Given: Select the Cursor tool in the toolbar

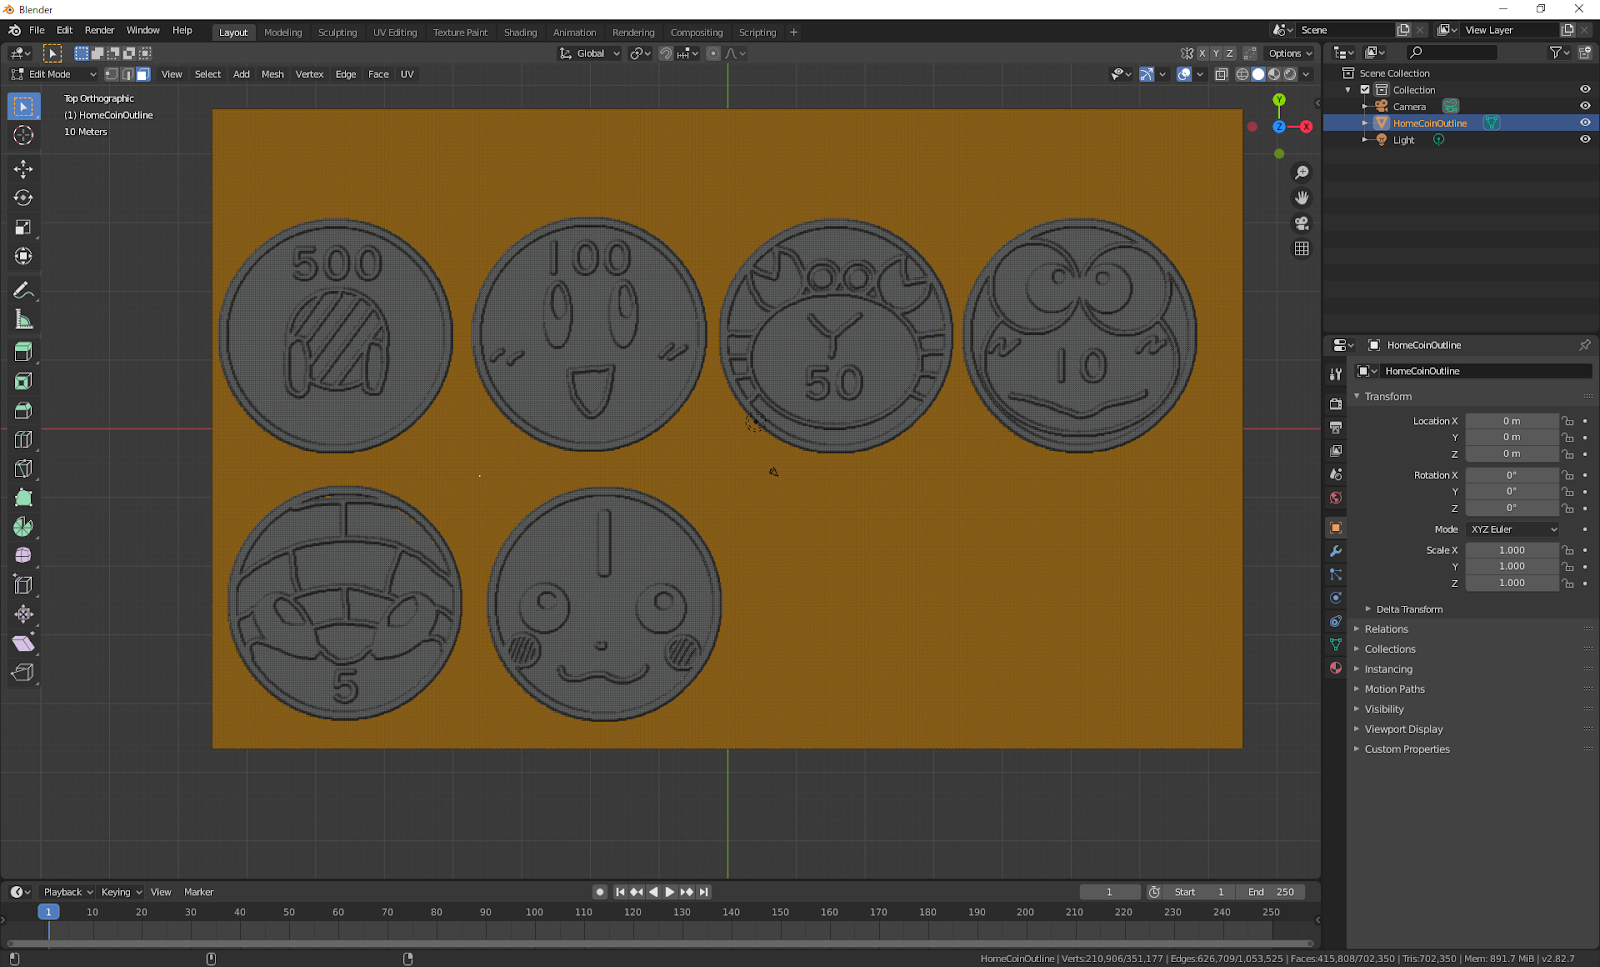Looking at the screenshot, I should 23,135.
